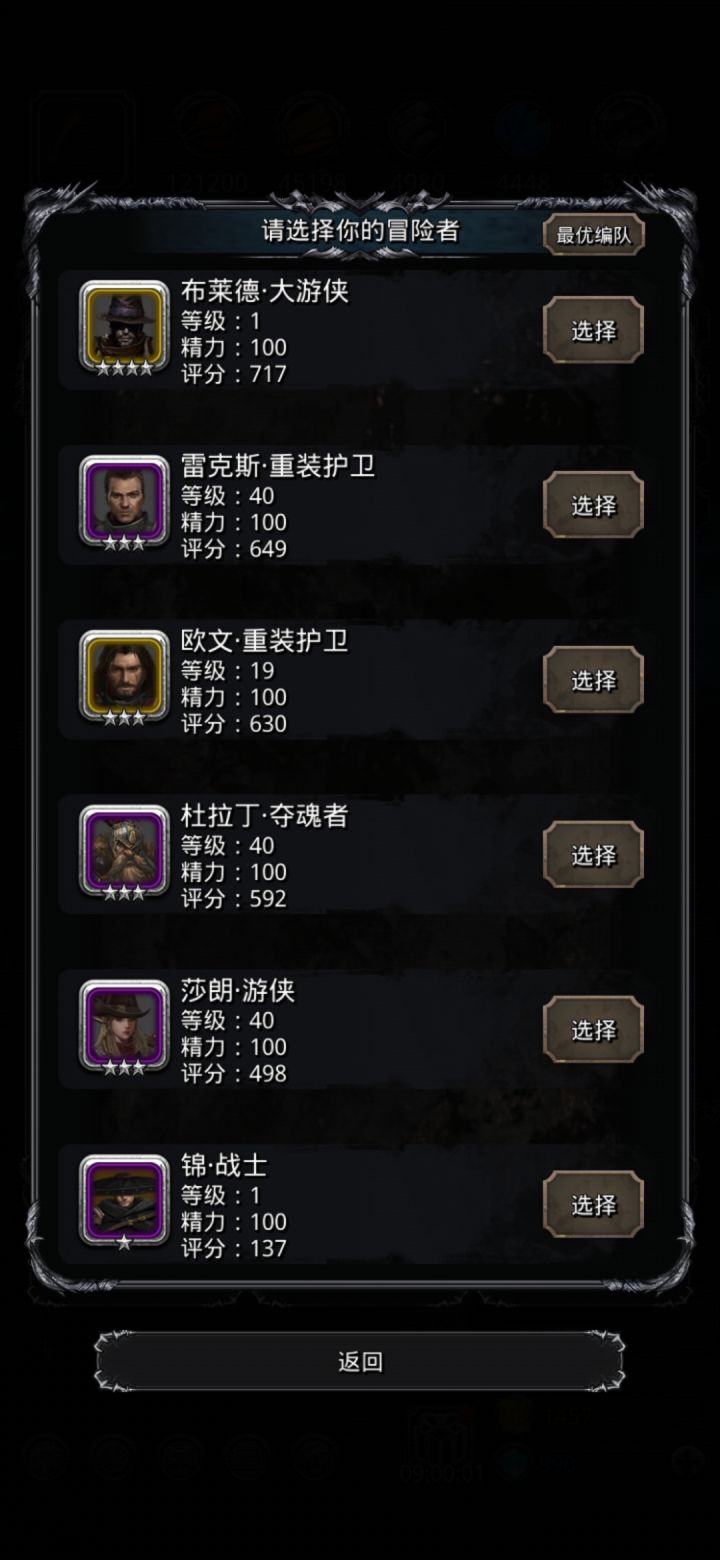This screenshot has height=1560, width=720.
Task: Select adventurer 莎朗·游侠
Action: [593, 1030]
